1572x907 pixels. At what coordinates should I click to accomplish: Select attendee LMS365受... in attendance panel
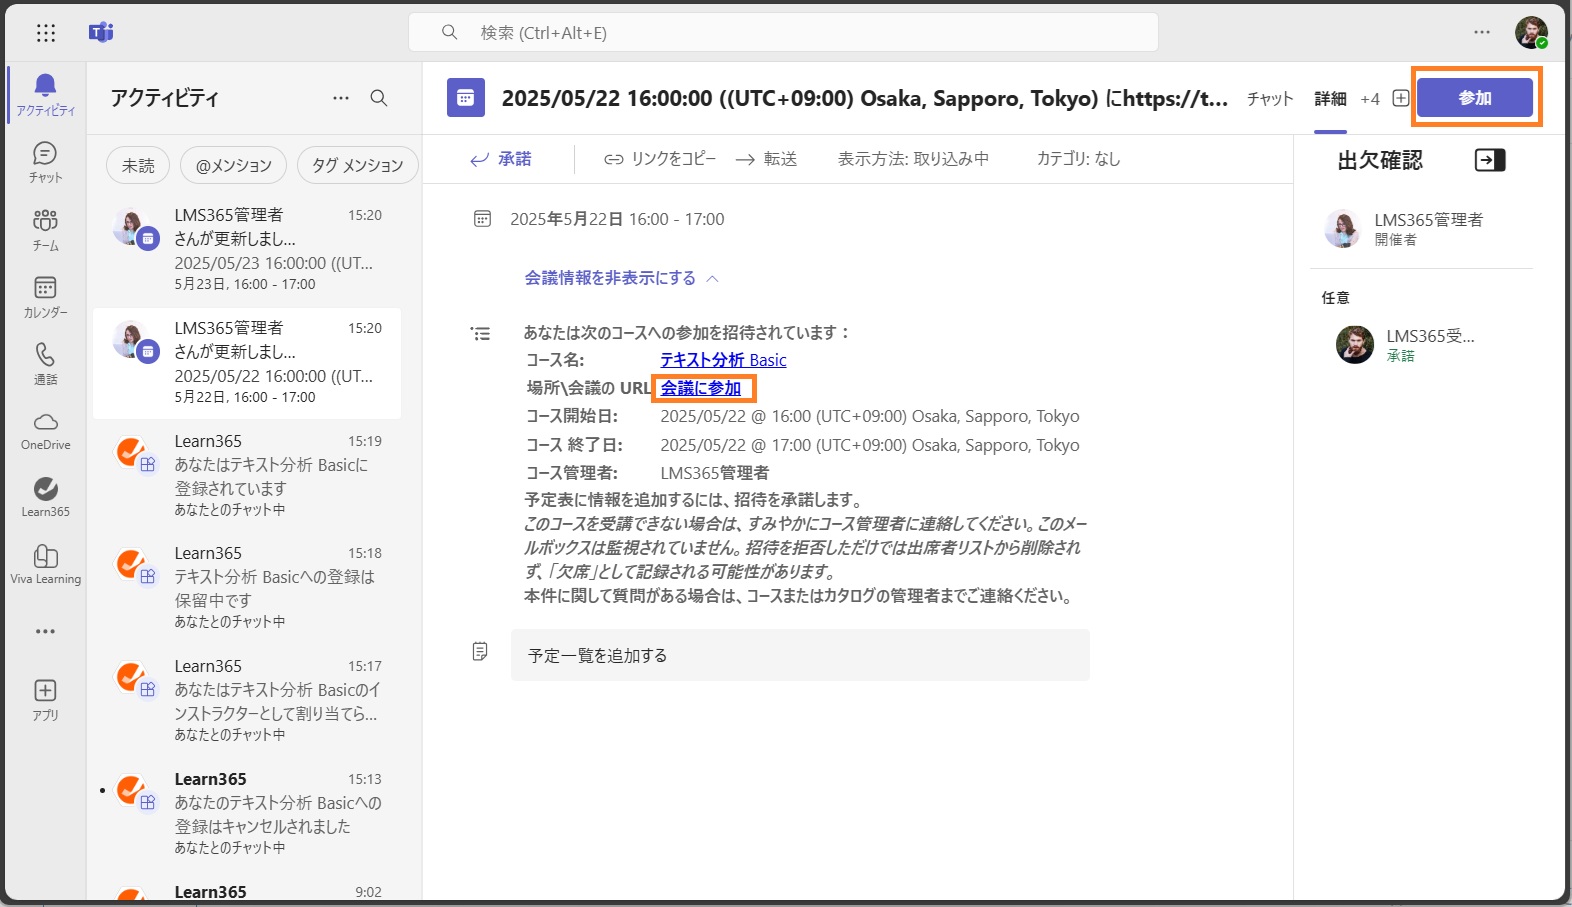[1421, 345]
